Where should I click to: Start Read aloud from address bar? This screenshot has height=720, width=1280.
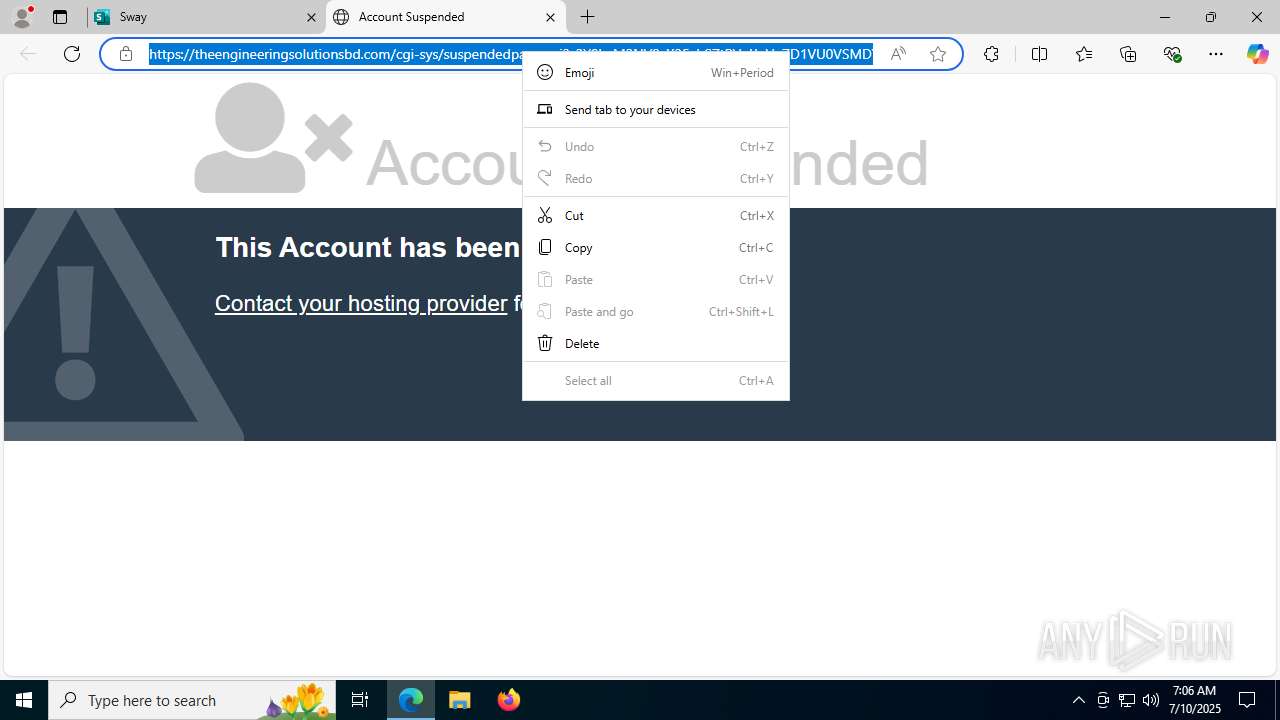898,54
